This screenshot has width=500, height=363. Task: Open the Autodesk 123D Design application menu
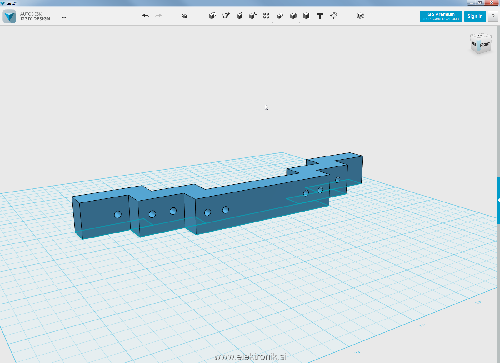[x=9, y=16]
